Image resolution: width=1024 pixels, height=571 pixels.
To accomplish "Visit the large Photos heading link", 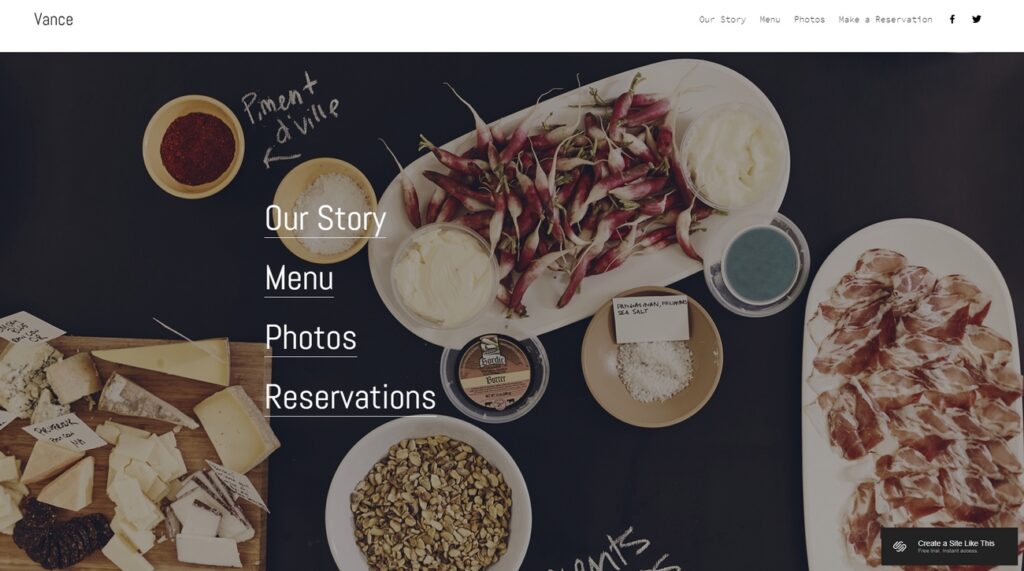I will click(x=311, y=338).
